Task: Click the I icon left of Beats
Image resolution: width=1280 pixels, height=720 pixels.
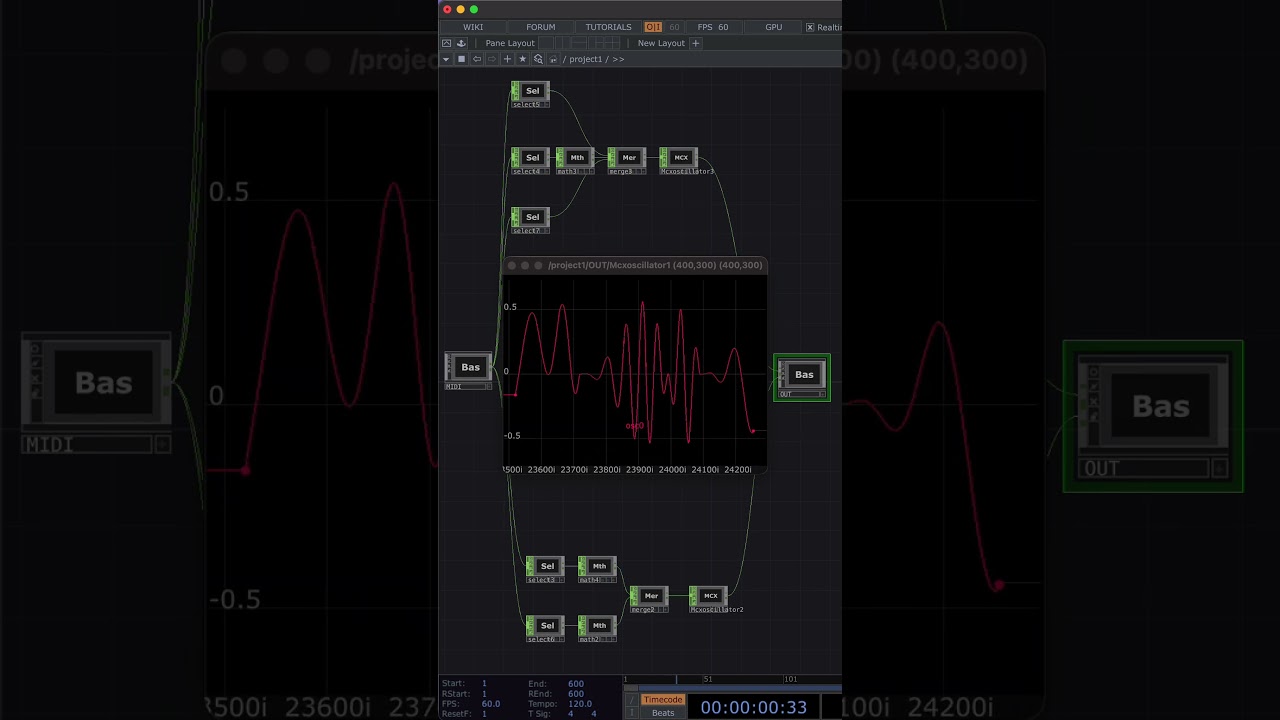Action: pyautogui.click(x=632, y=713)
